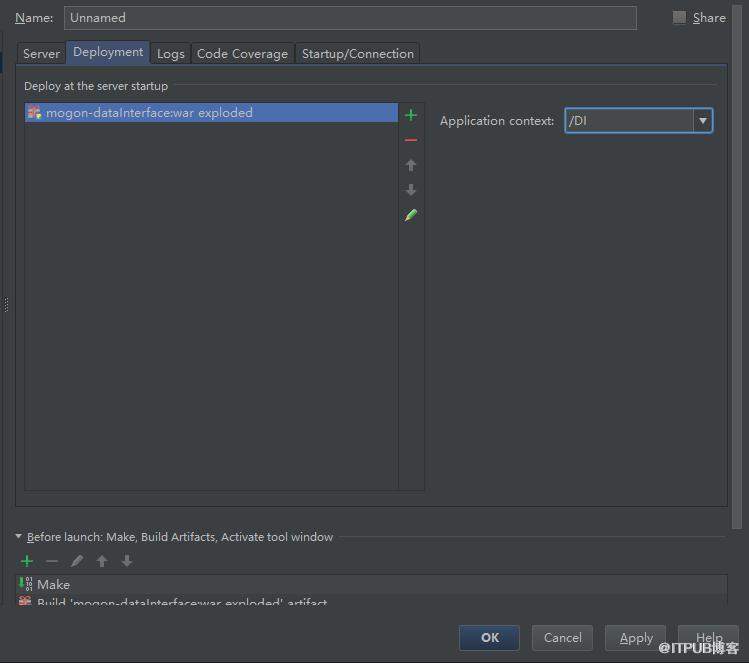Edit Before launch task pencil icon

pyautogui.click(x=77, y=561)
